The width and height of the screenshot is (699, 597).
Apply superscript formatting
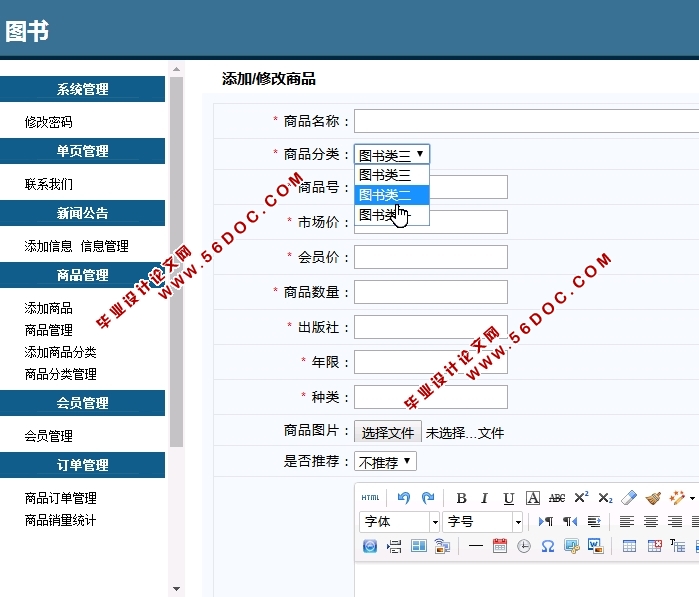[581, 498]
